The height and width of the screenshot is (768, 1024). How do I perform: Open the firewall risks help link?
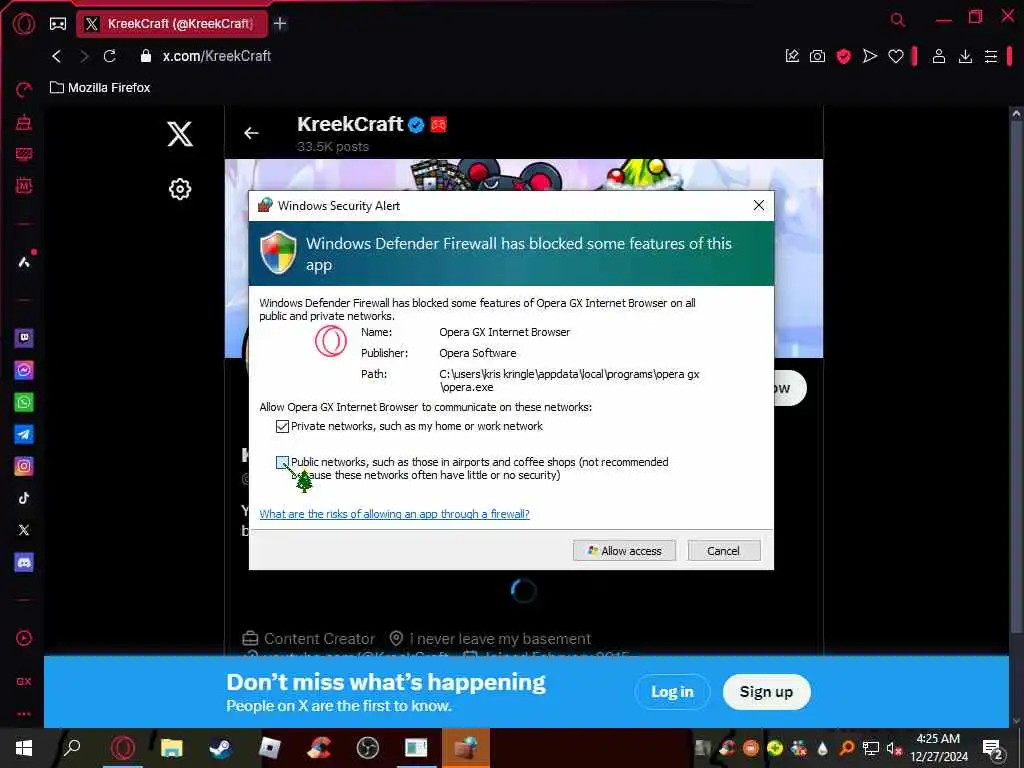click(394, 514)
